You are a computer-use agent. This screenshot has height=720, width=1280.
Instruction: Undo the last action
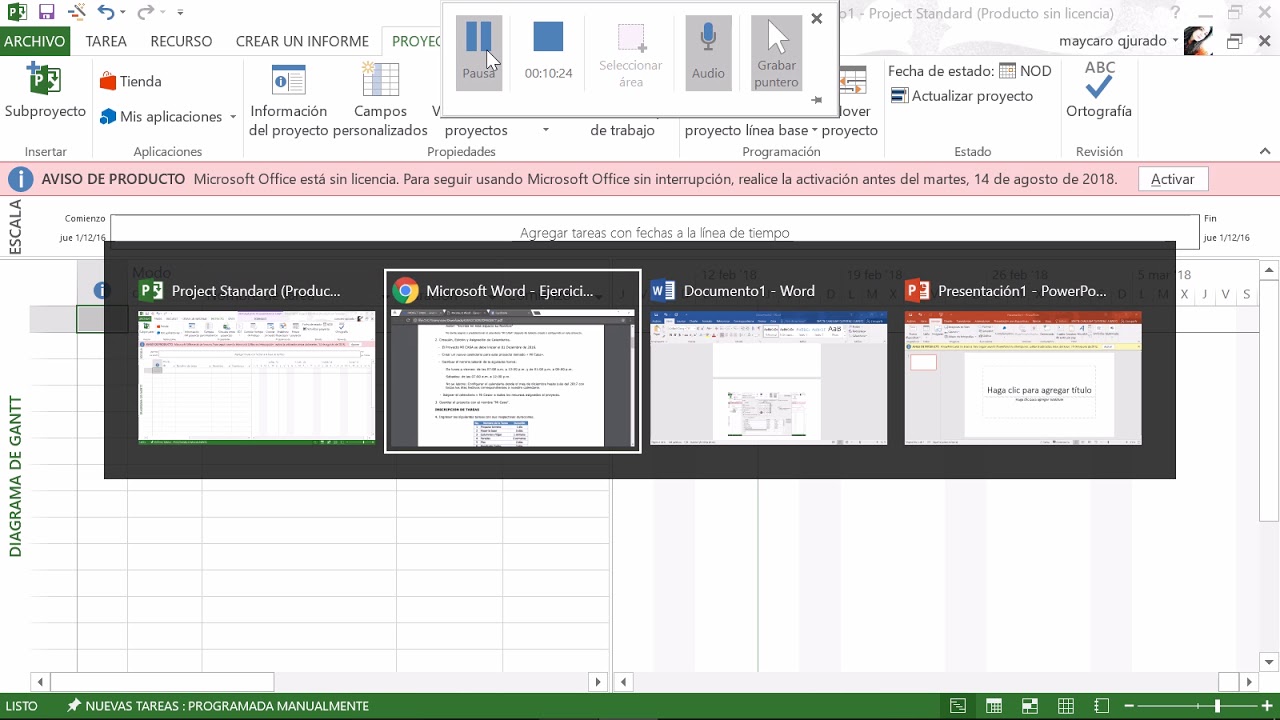[x=105, y=13]
